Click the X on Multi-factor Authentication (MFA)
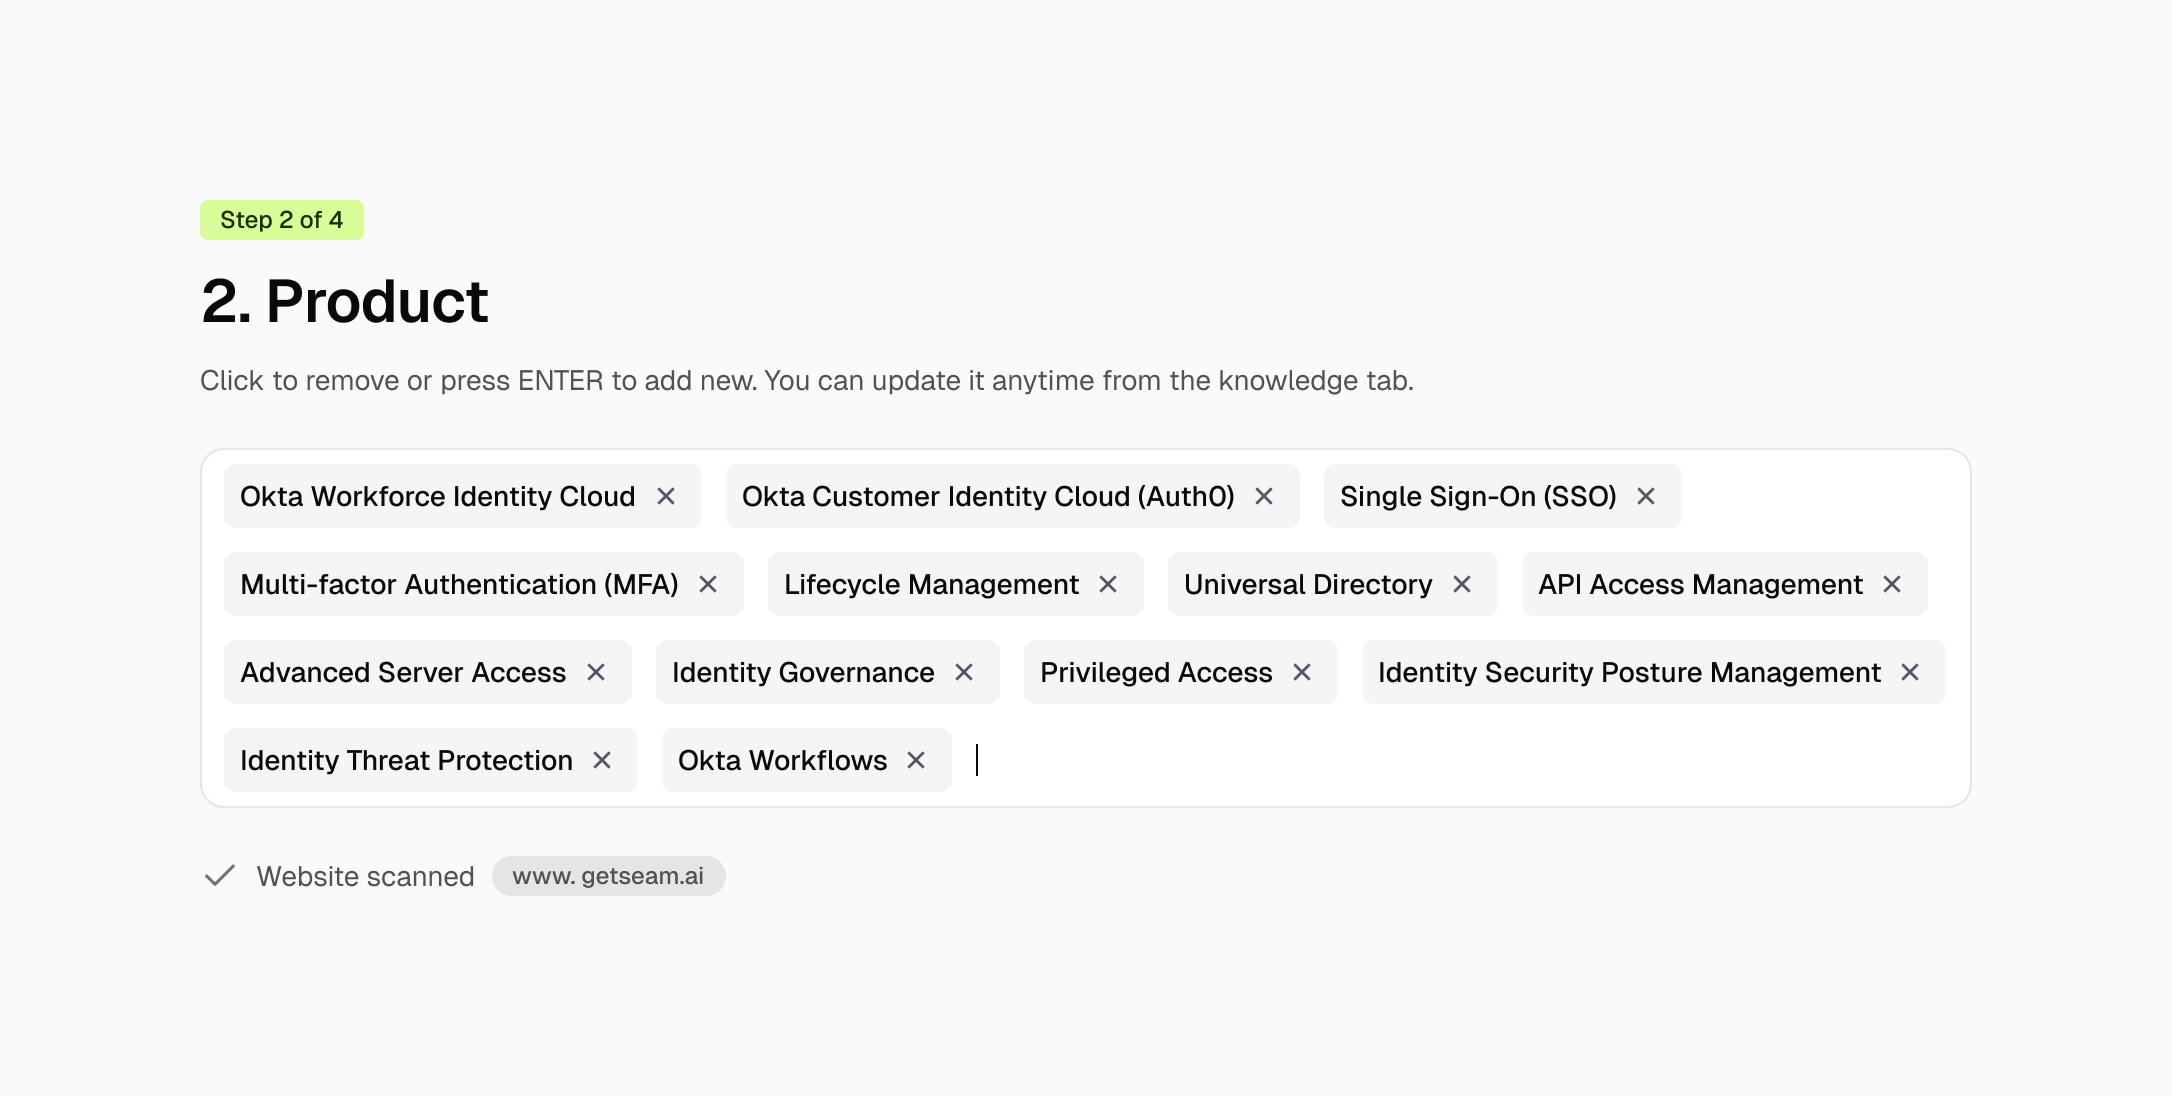The height and width of the screenshot is (1096, 2172). tap(708, 584)
